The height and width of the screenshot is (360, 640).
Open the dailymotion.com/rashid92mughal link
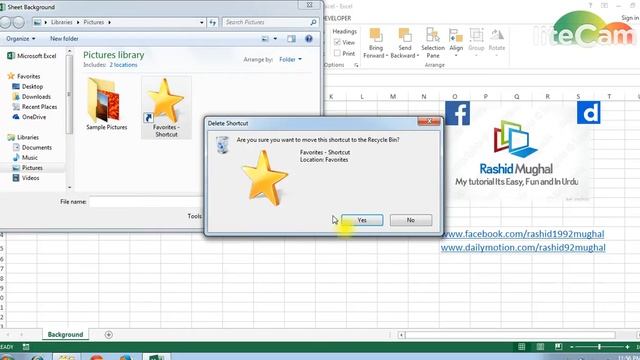pyautogui.click(x=523, y=247)
